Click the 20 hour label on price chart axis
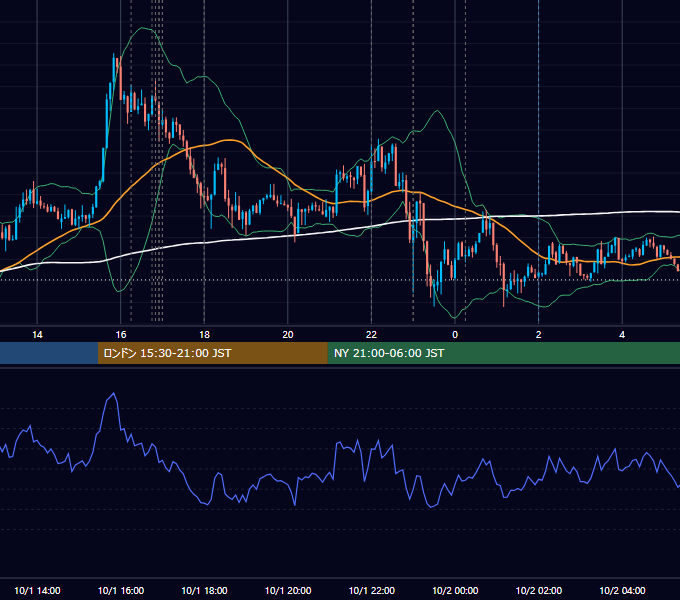680x600 pixels. [x=288, y=335]
